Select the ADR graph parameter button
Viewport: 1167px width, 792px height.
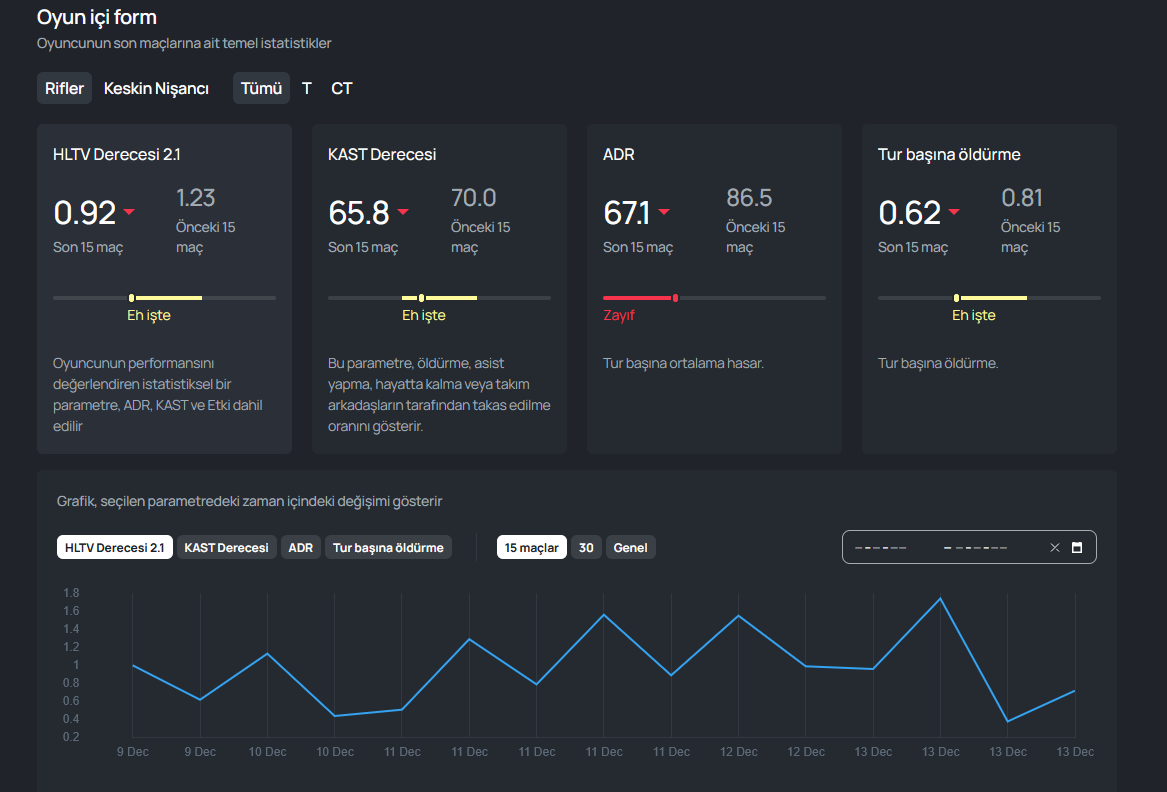click(301, 547)
